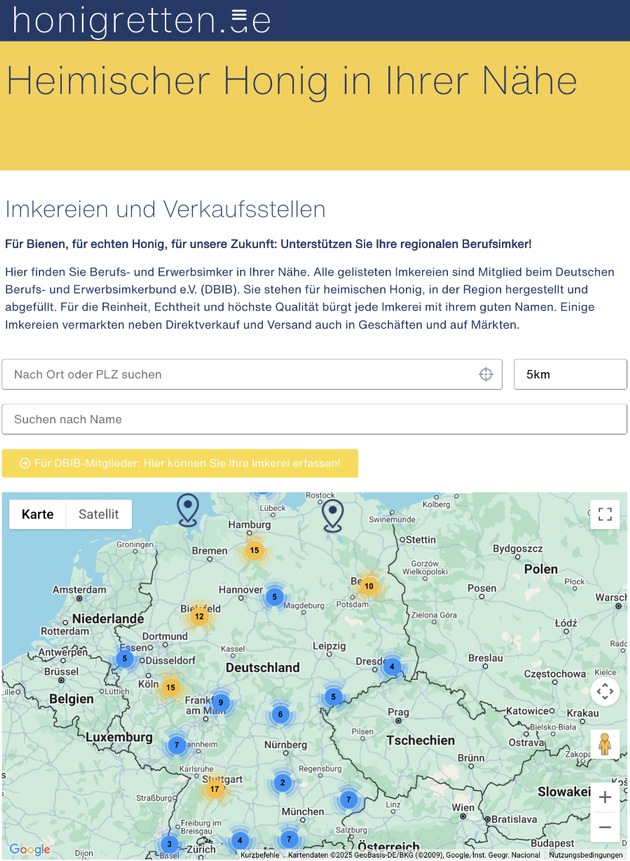Viewport: 630px width, 861px height.
Task: Open the 5 cluster near Essen
Action: click(x=125, y=658)
